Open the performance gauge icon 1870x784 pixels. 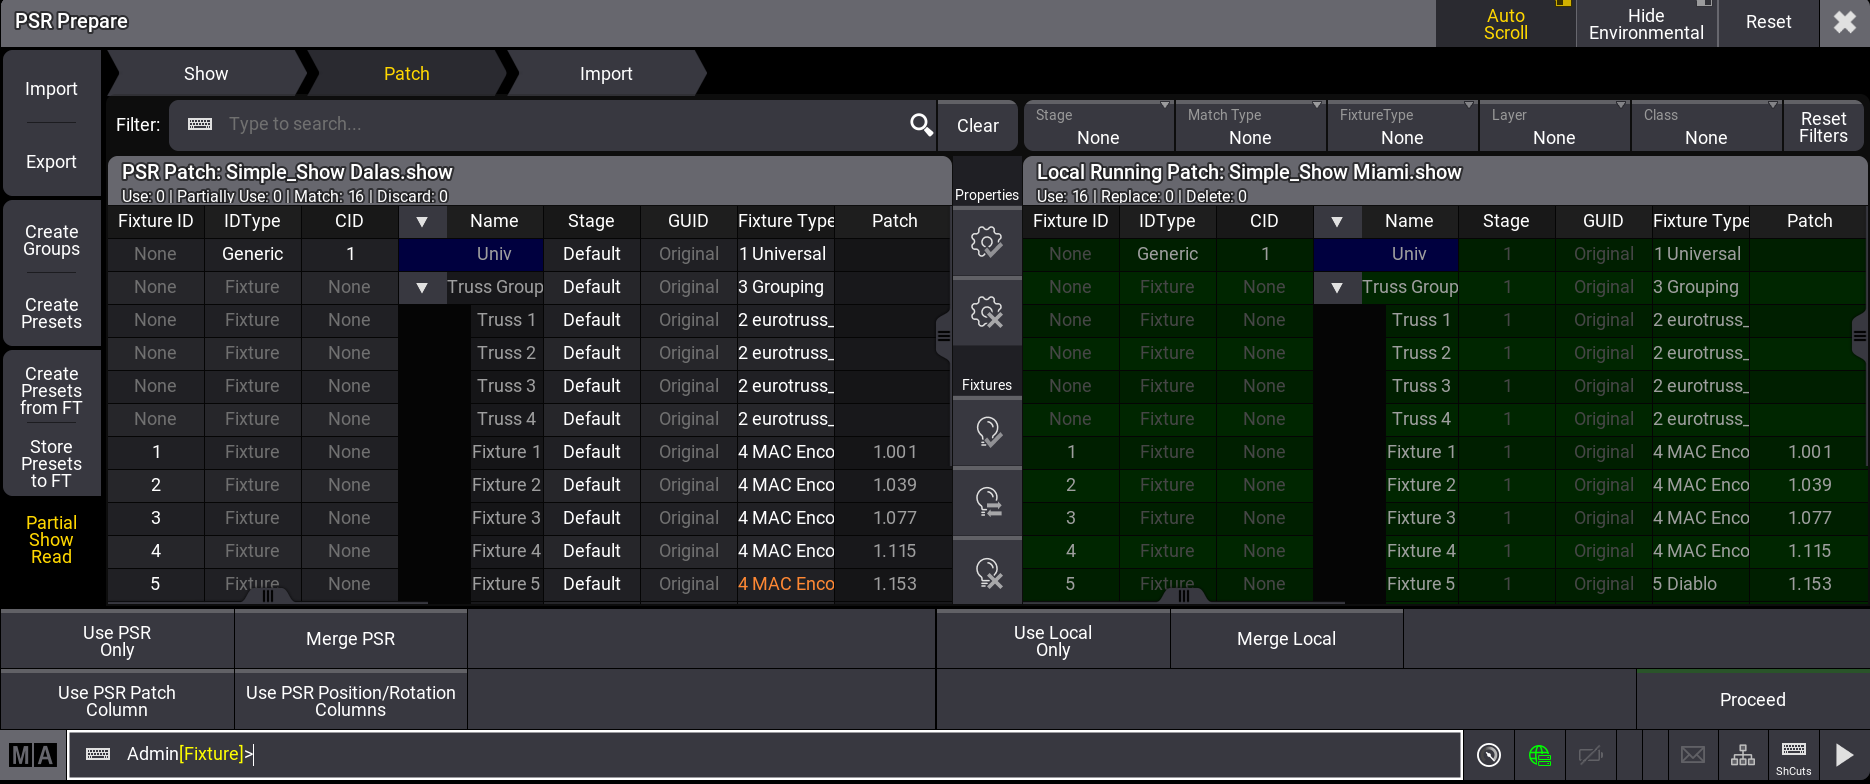pos(1489,755)
